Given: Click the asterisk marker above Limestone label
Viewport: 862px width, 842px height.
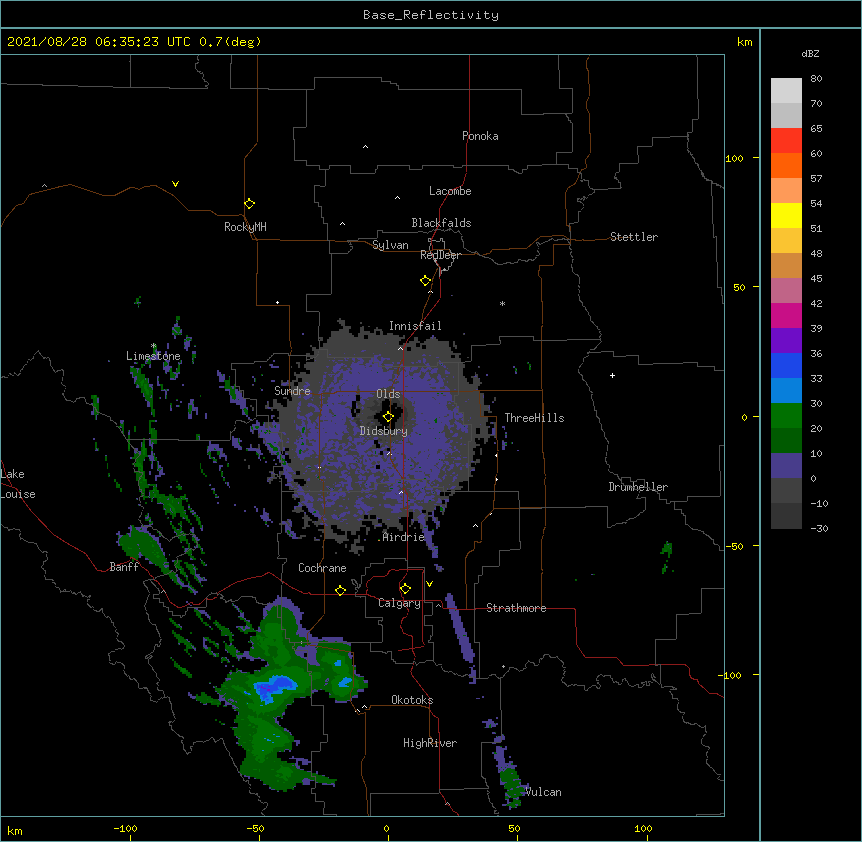Looking at the screenshot, I should [x=154, y=346].
